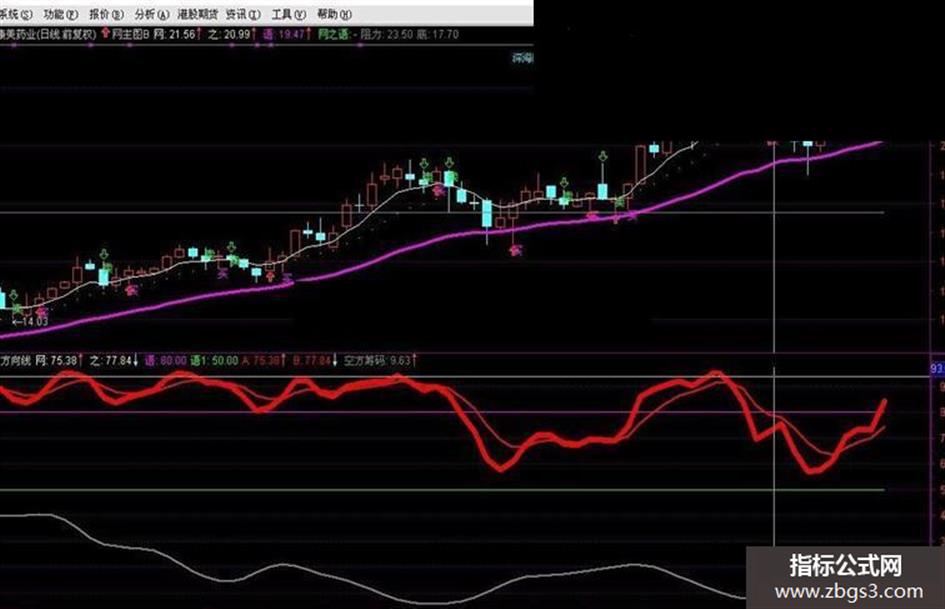Screen dimensions: 945x609
Task: Click the green 网之语 label
Action: point(334,34)
